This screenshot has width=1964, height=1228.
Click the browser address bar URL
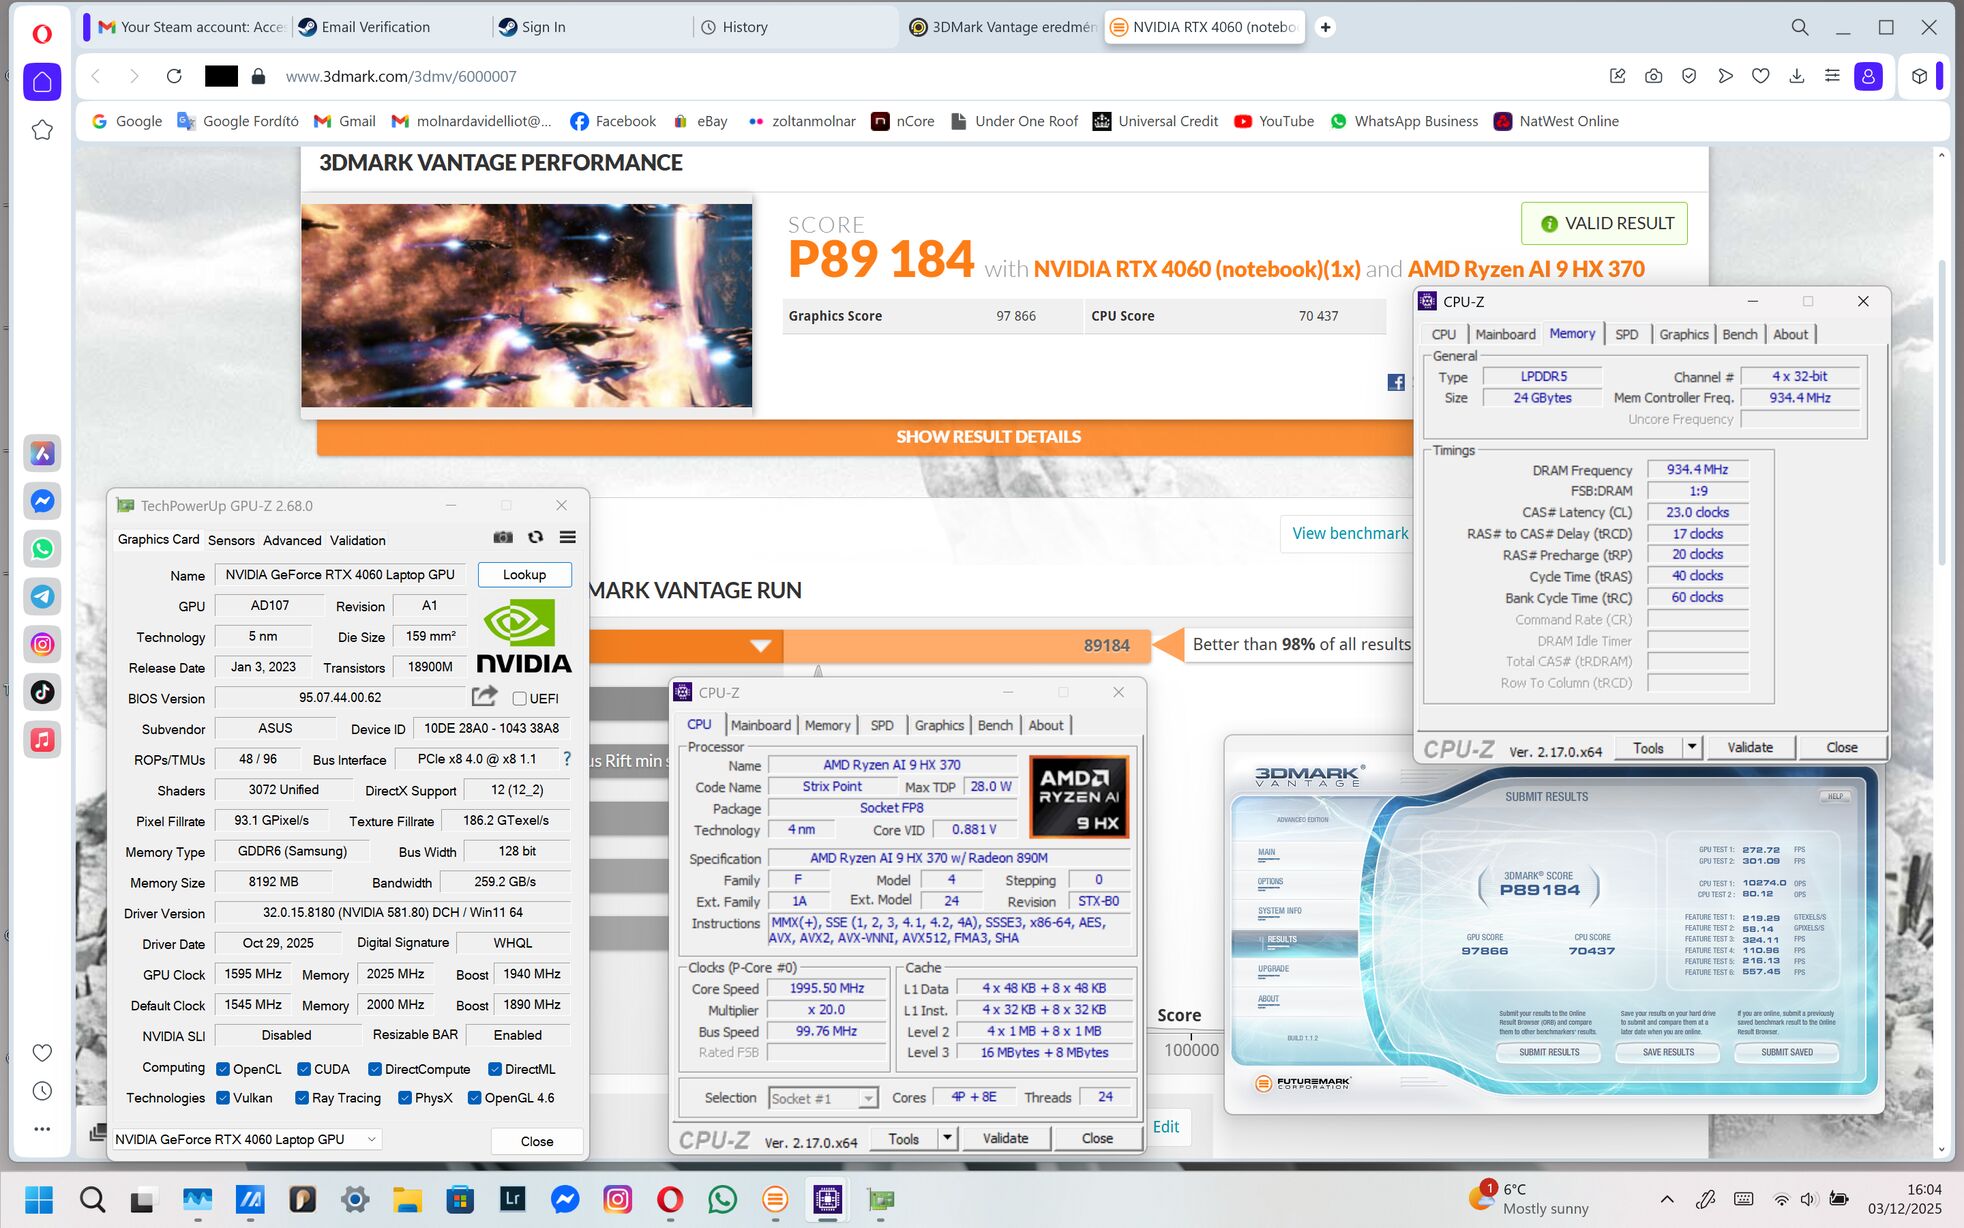pos(401,76)
